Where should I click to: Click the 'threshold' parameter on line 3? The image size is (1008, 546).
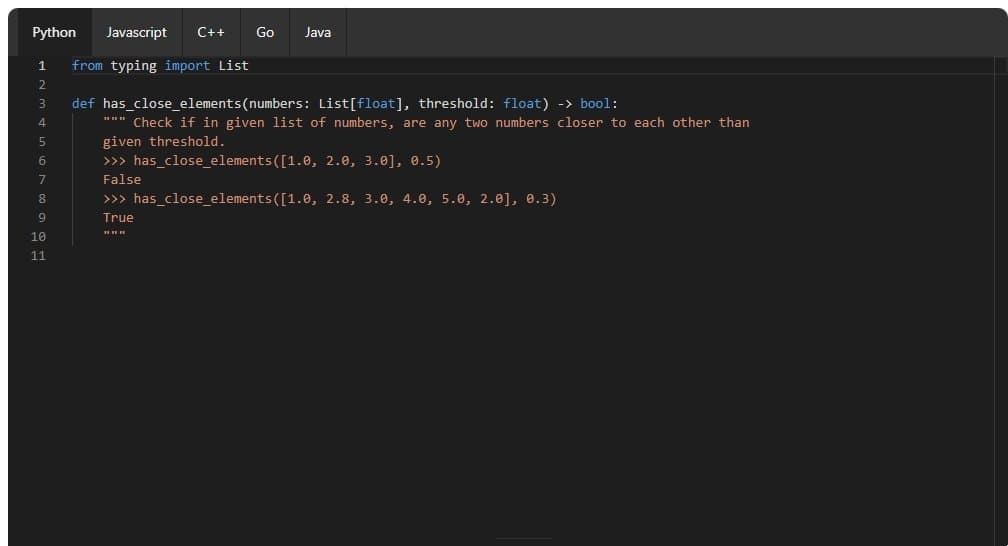pos(453,104)
